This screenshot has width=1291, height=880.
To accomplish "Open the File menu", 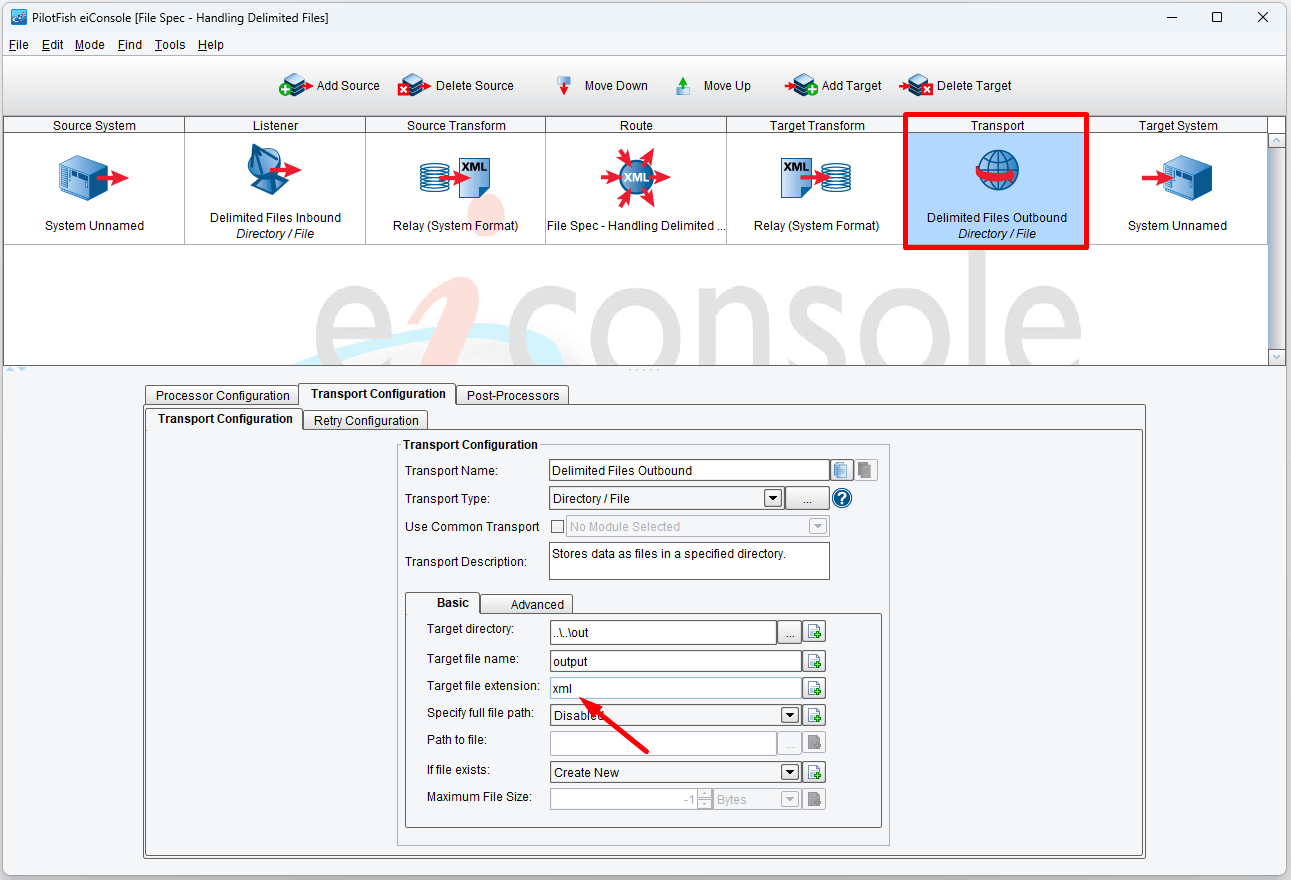I will pos(19,45).
